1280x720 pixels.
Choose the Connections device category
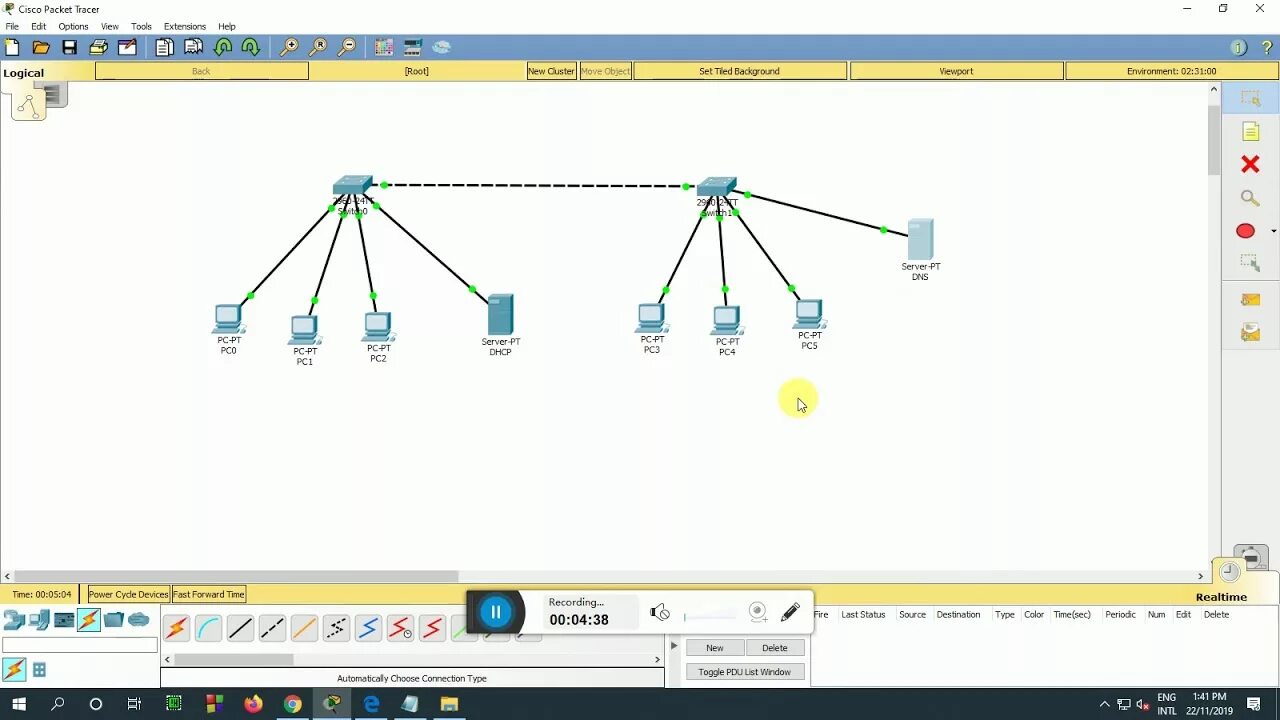[89, 620]
